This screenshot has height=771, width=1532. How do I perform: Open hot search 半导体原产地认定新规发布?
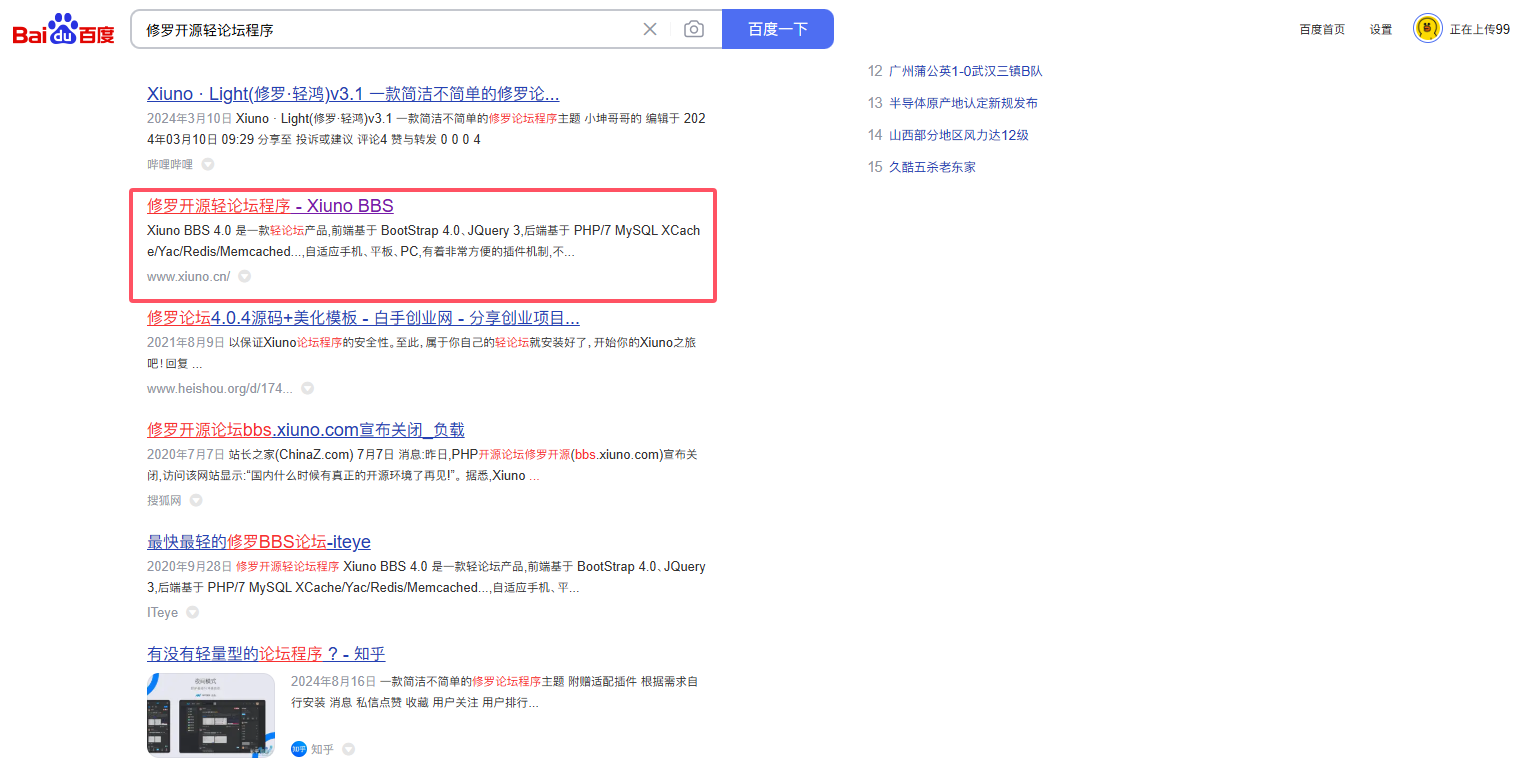pyautogui.click(x=963, y=103)
